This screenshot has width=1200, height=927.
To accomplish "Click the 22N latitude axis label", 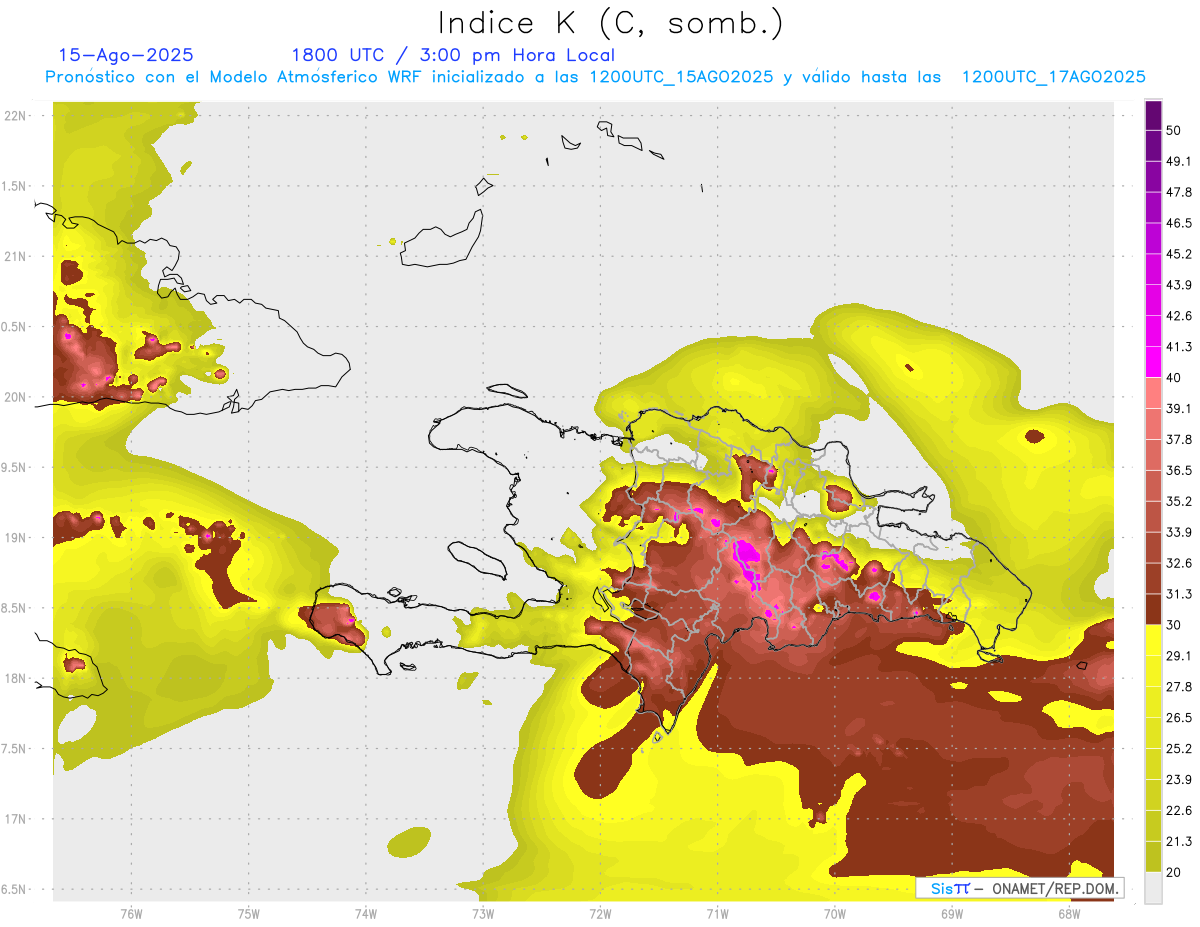I will click(x=15, y=115).
